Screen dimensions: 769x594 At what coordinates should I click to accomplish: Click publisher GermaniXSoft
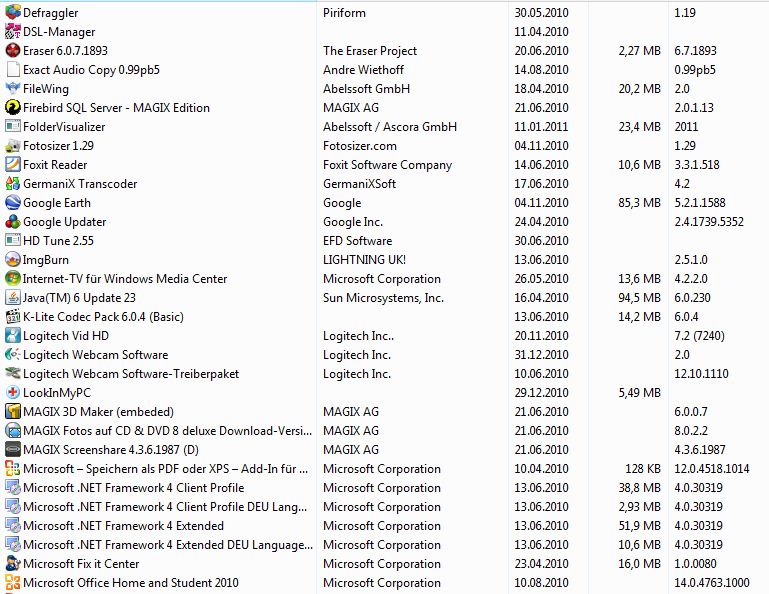(359, 184)
